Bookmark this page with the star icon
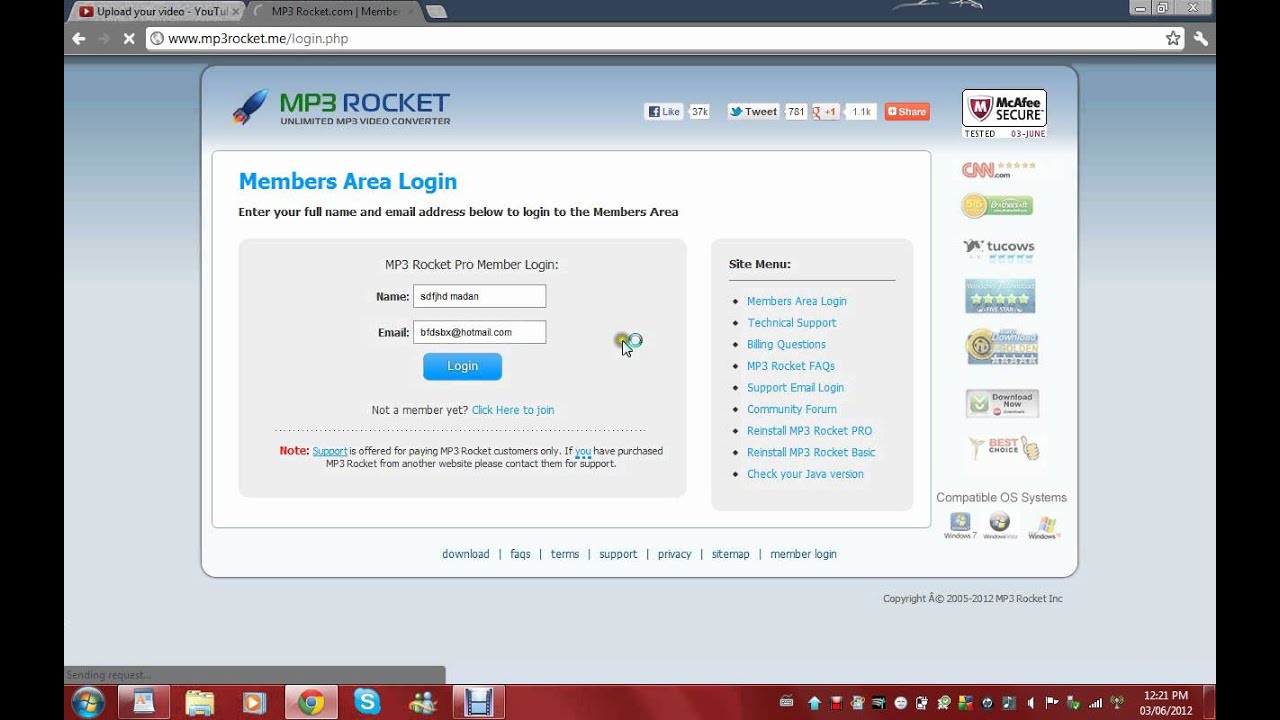The height and width of the screenshot is (720, 1280). (1173, 38)
